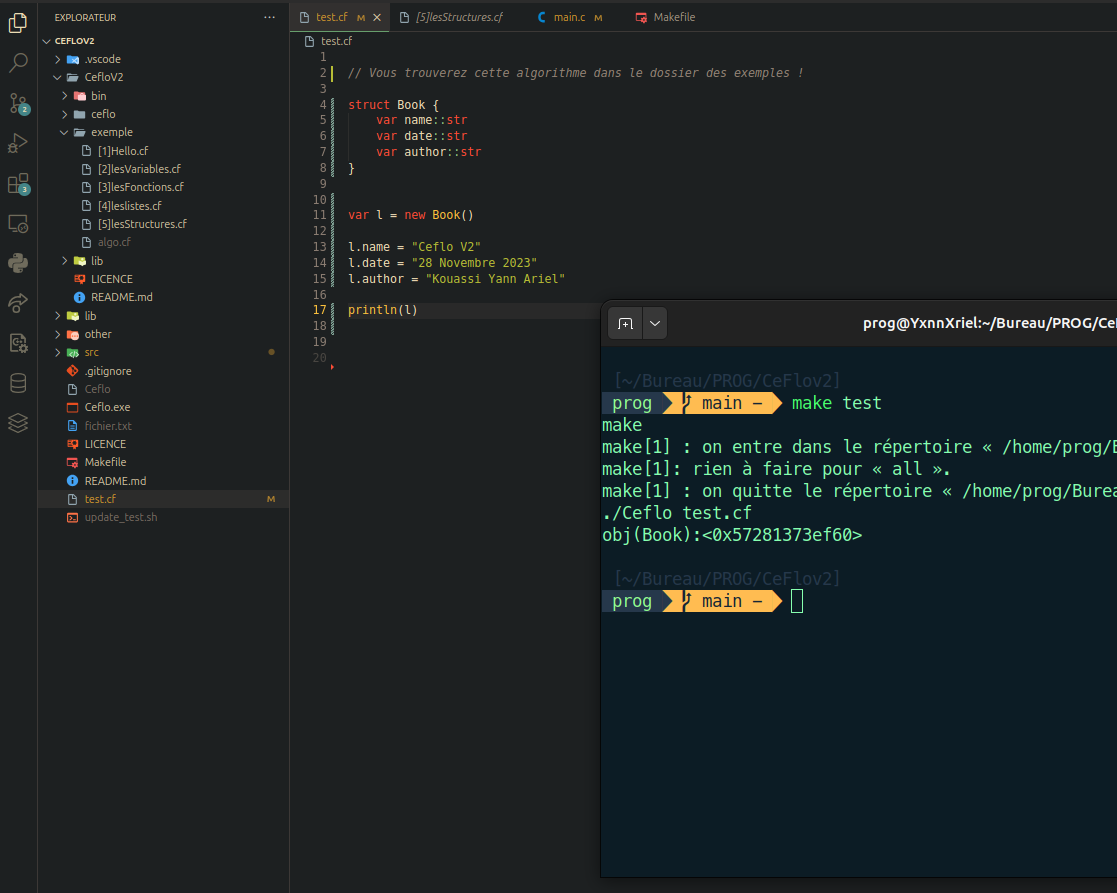Open [1]Hello.cf file
This screenshot has height=893, width=1117.
[x=123, y=151]
